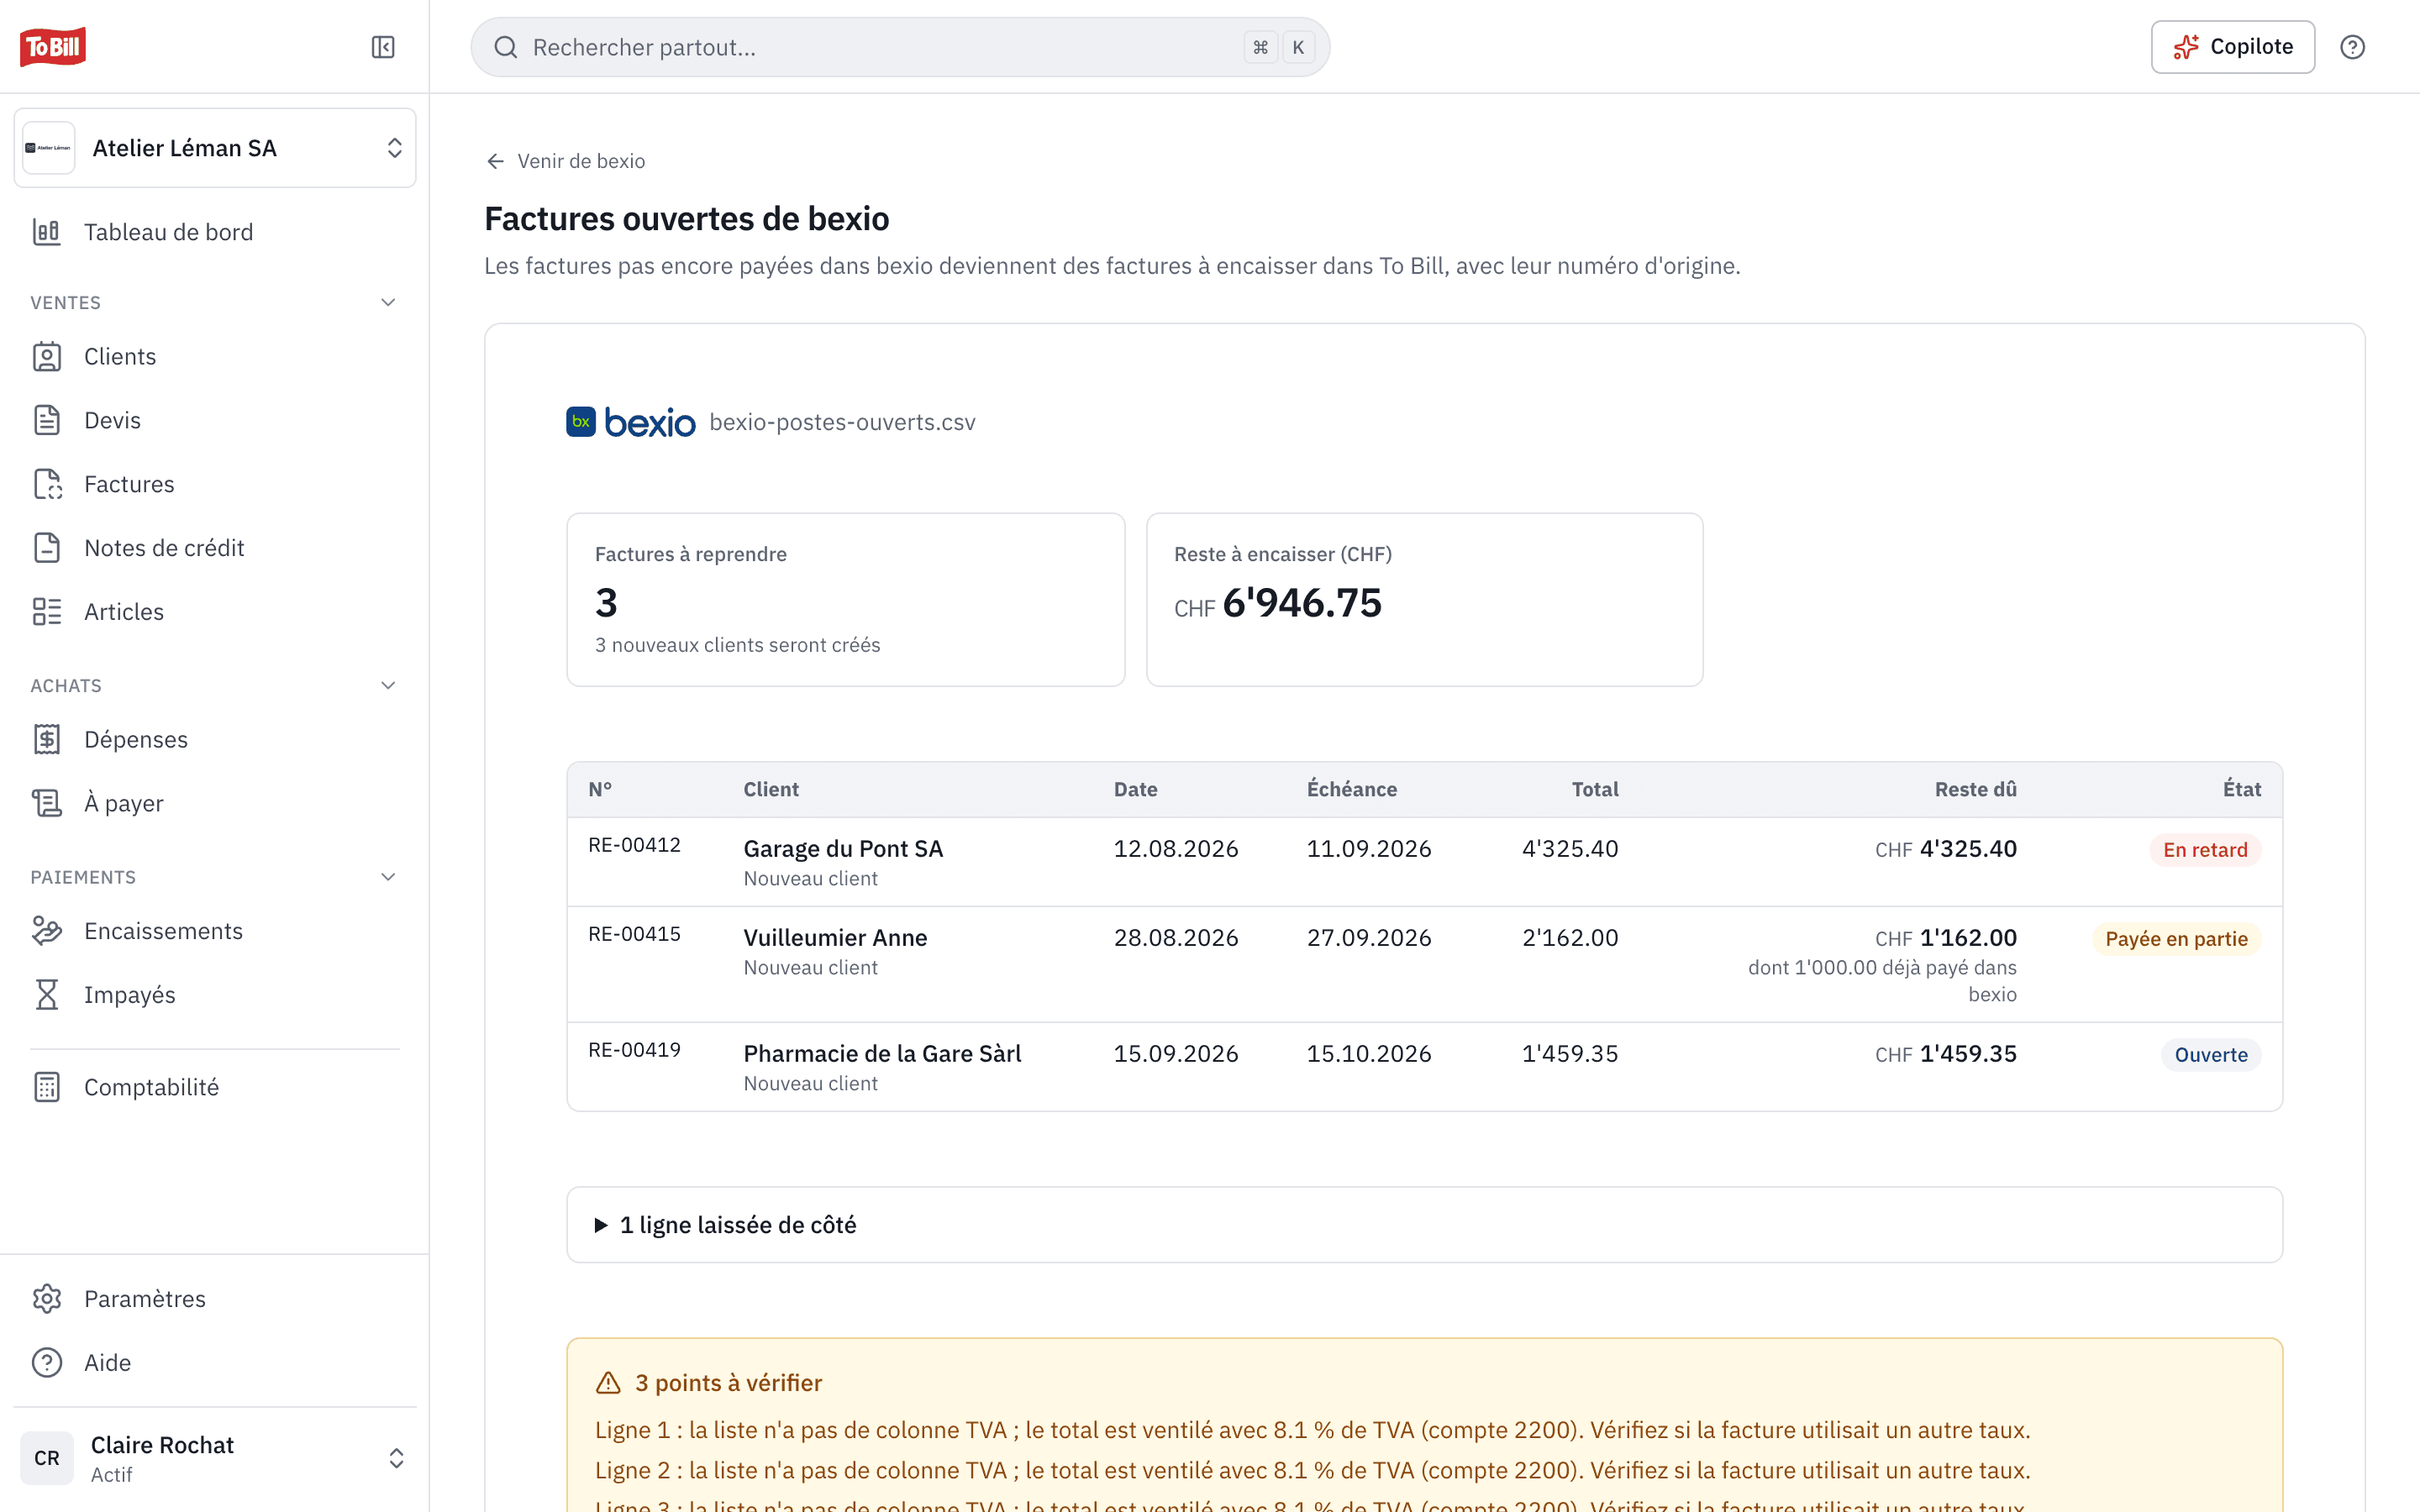Open Encaissements page in sidebar

pyautogui.click(x=215, y=931)
